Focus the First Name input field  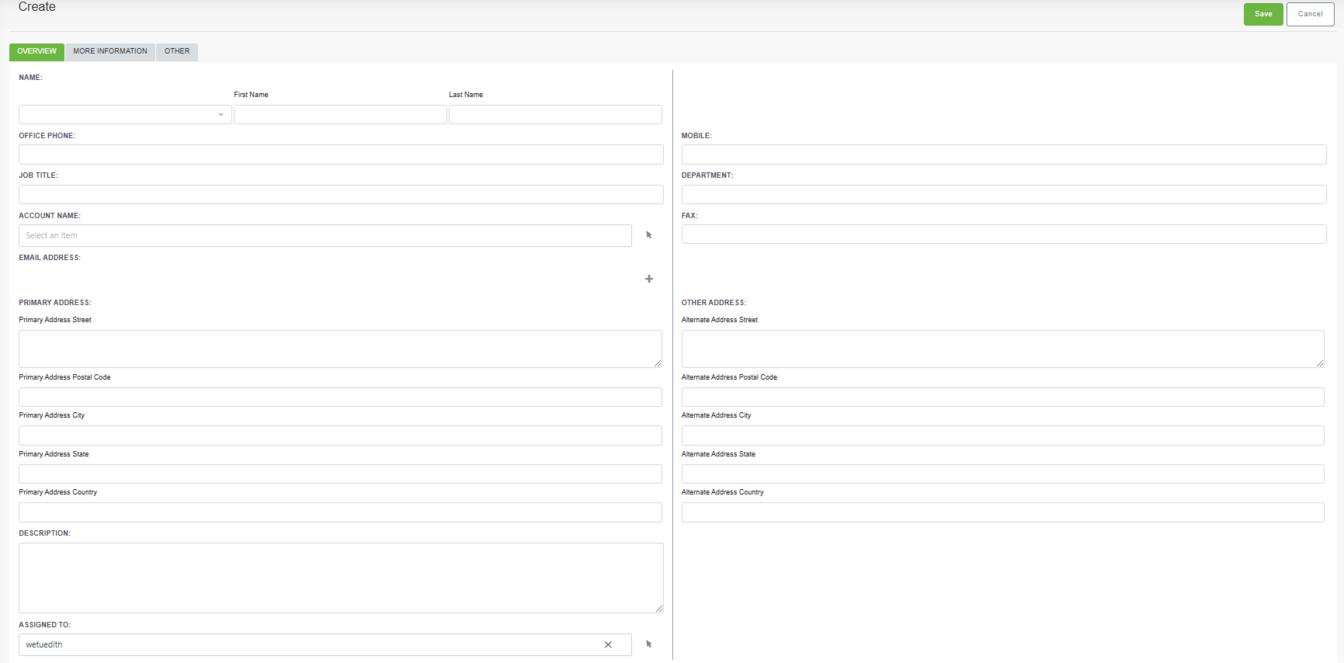coord(340,115)
